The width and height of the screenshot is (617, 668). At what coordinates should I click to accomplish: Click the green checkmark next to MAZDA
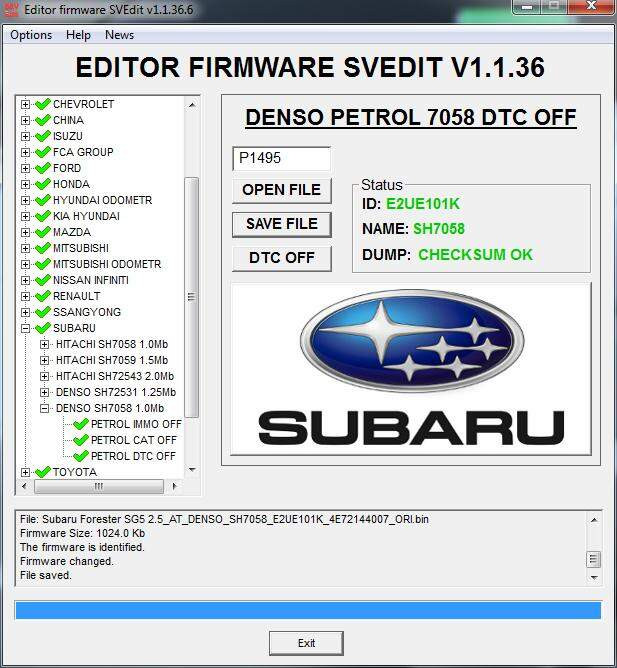(43, 232)
